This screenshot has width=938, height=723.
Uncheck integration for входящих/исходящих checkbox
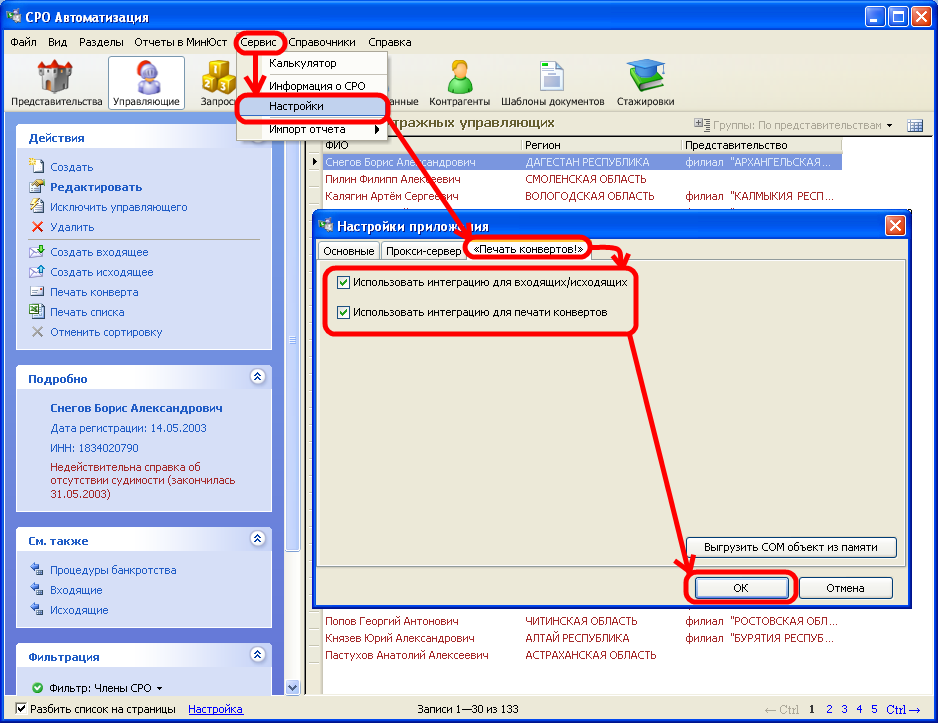[x=344, y=282]
